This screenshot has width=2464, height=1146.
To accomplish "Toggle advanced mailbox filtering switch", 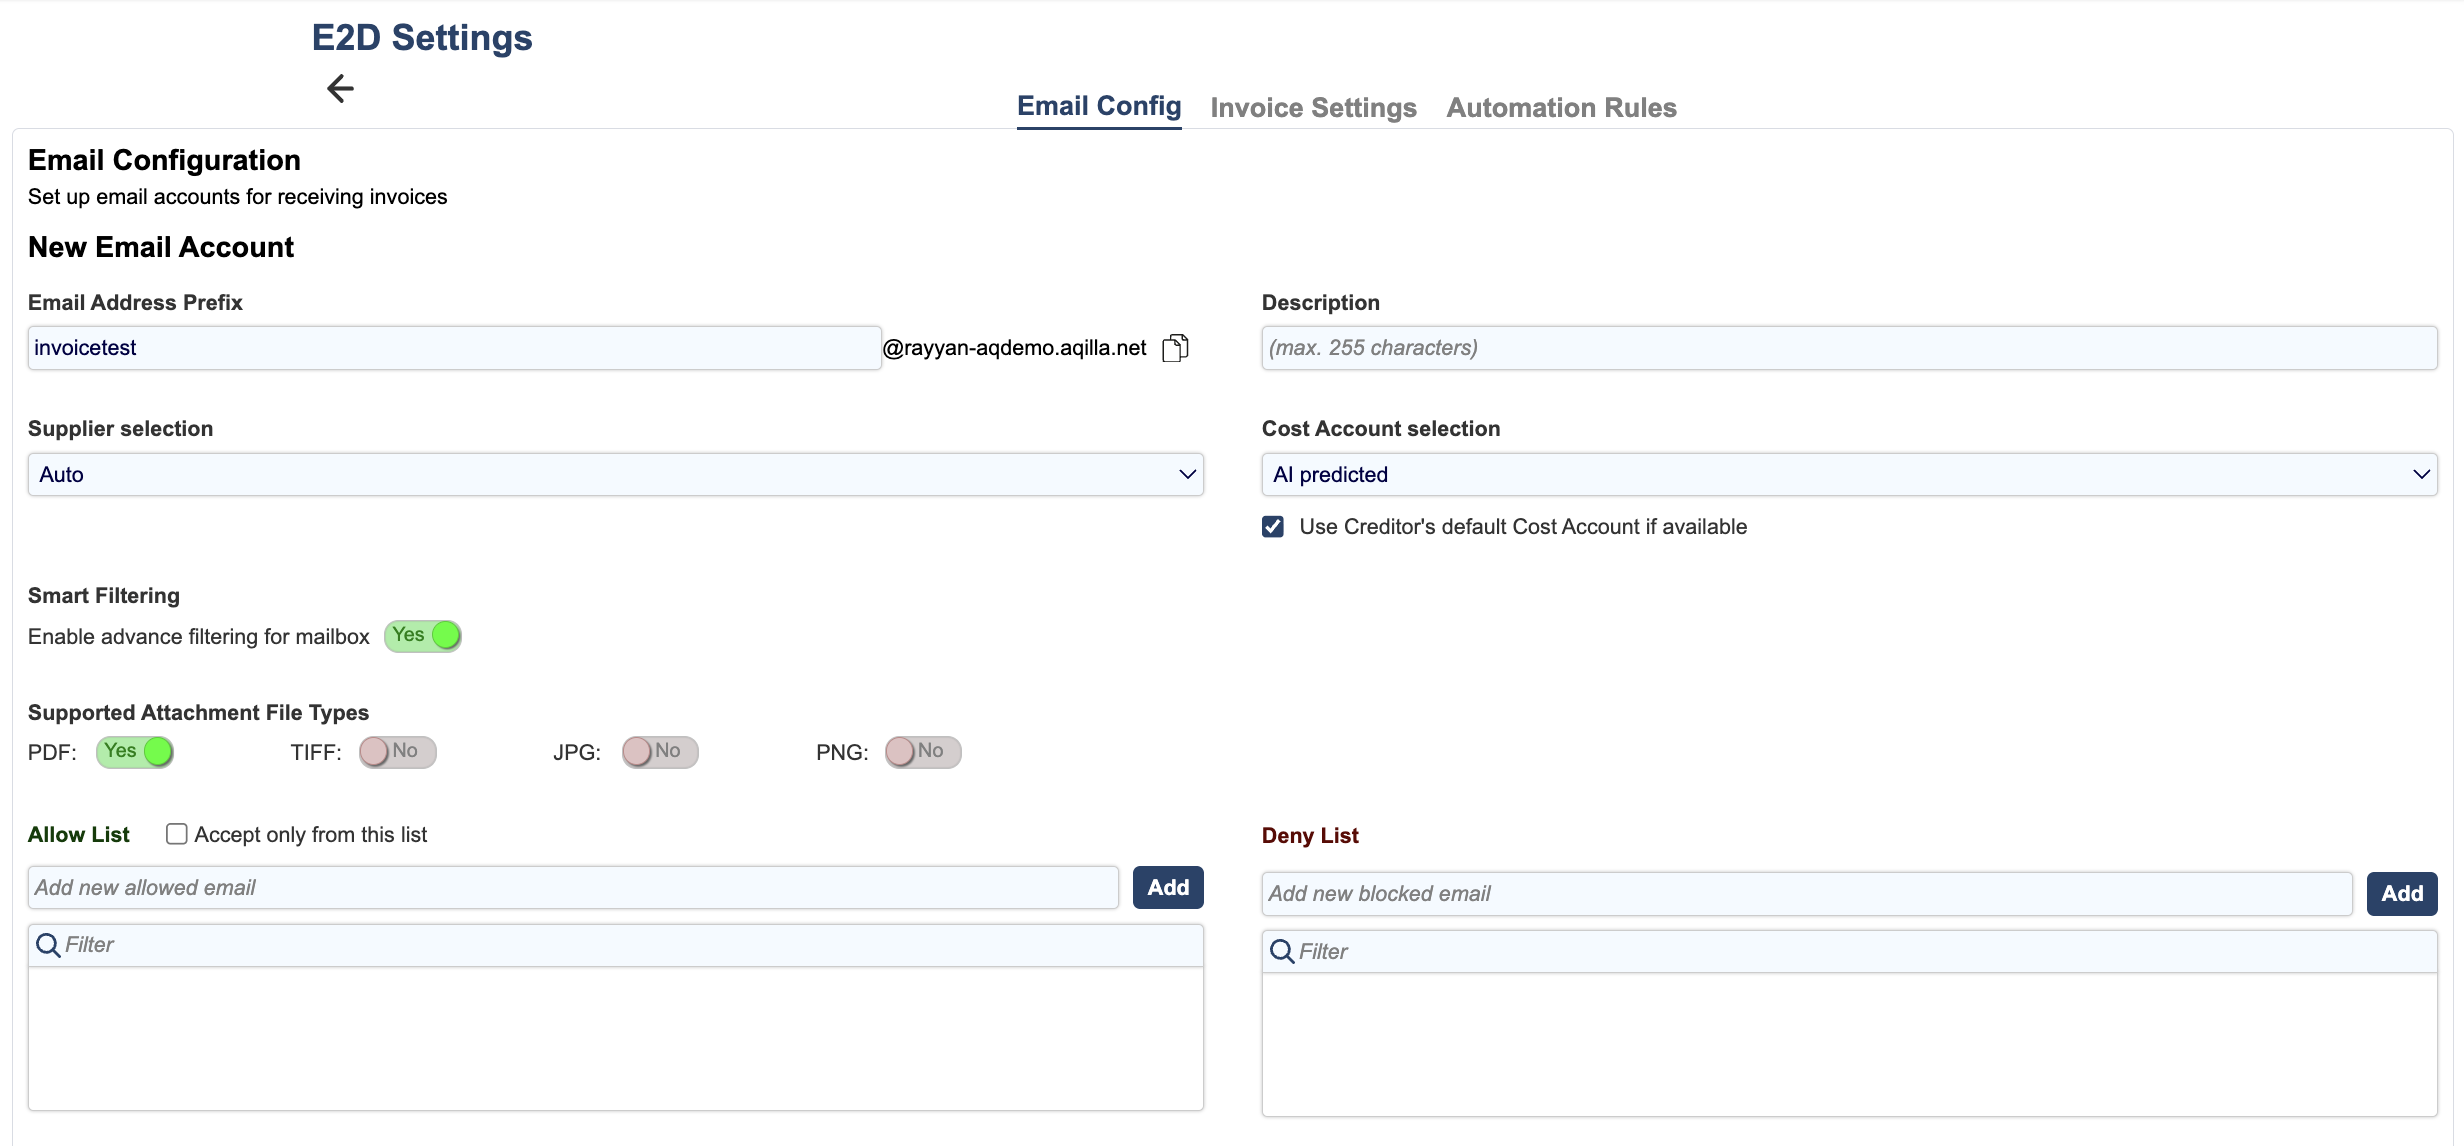I will (x=423, y=636).
